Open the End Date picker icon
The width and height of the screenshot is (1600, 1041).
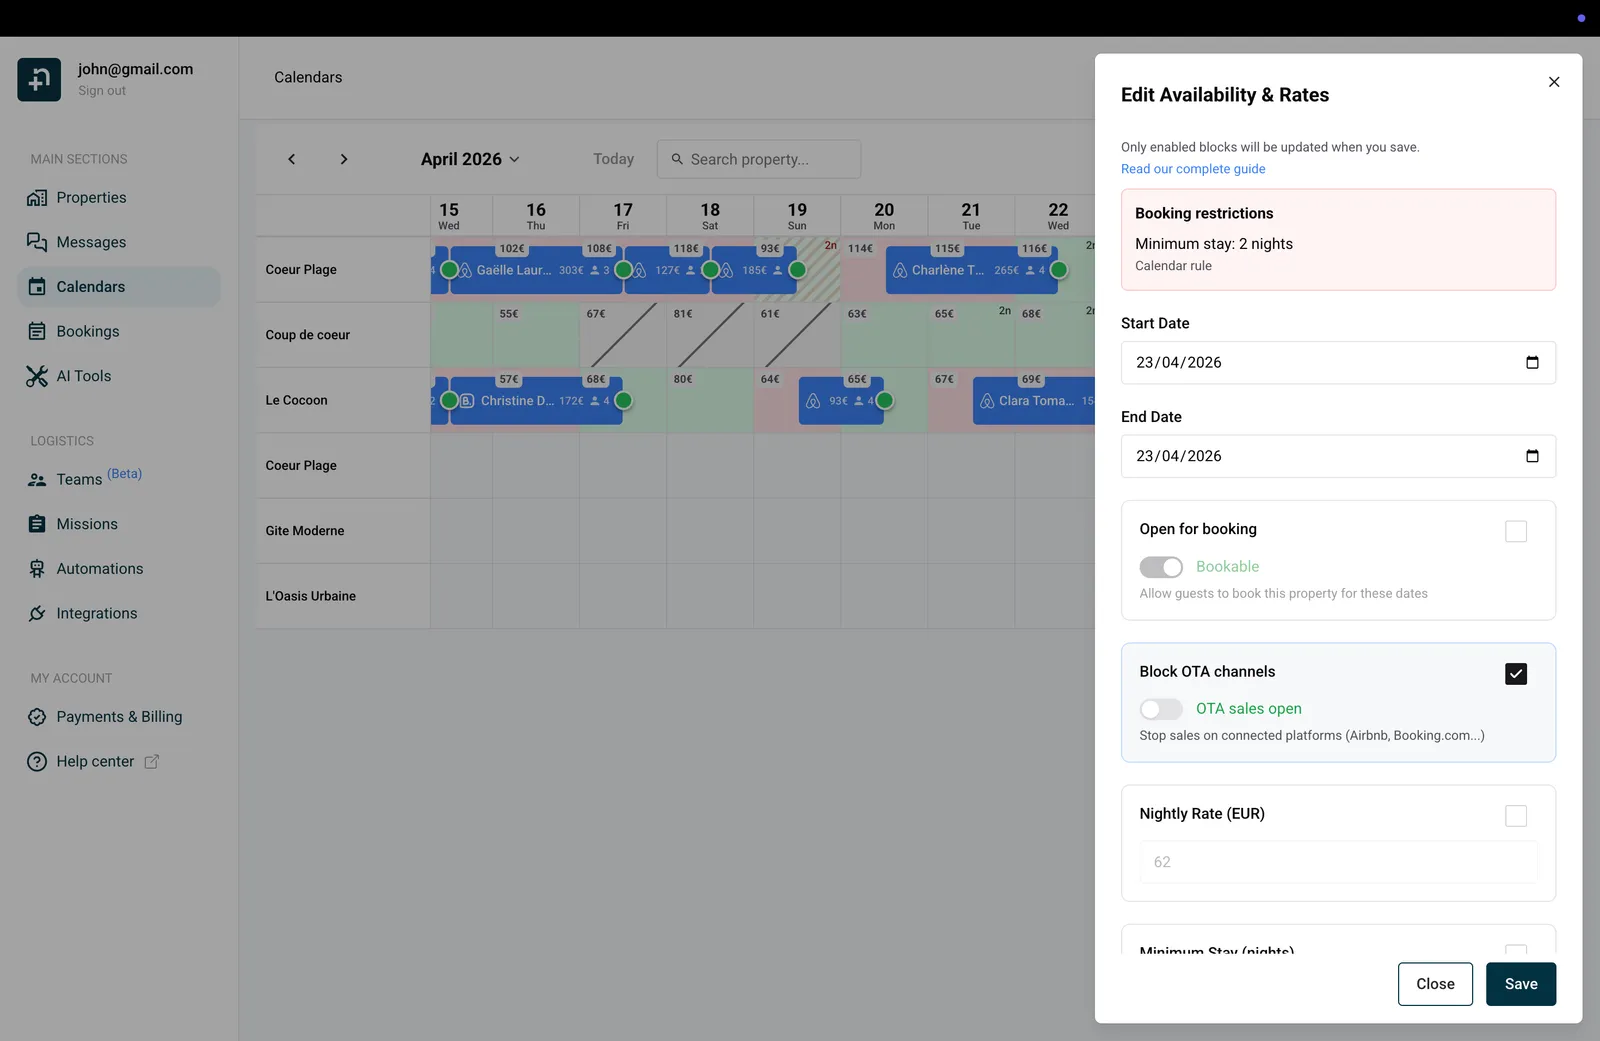pos(1532,456)
